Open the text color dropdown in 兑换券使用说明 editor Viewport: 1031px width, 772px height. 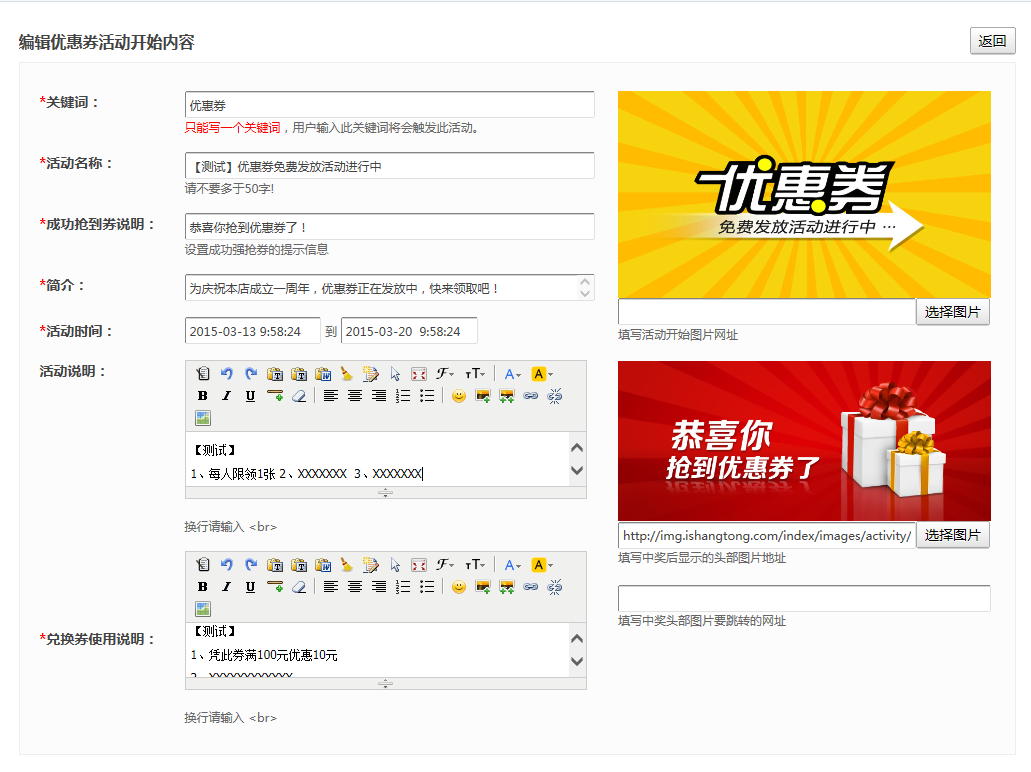pyautogui.click(x=512, y=565)
